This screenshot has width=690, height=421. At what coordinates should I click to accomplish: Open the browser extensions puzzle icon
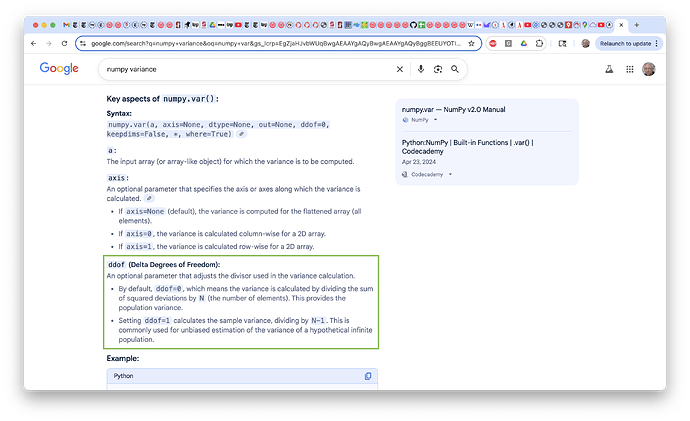pos(539,44)
